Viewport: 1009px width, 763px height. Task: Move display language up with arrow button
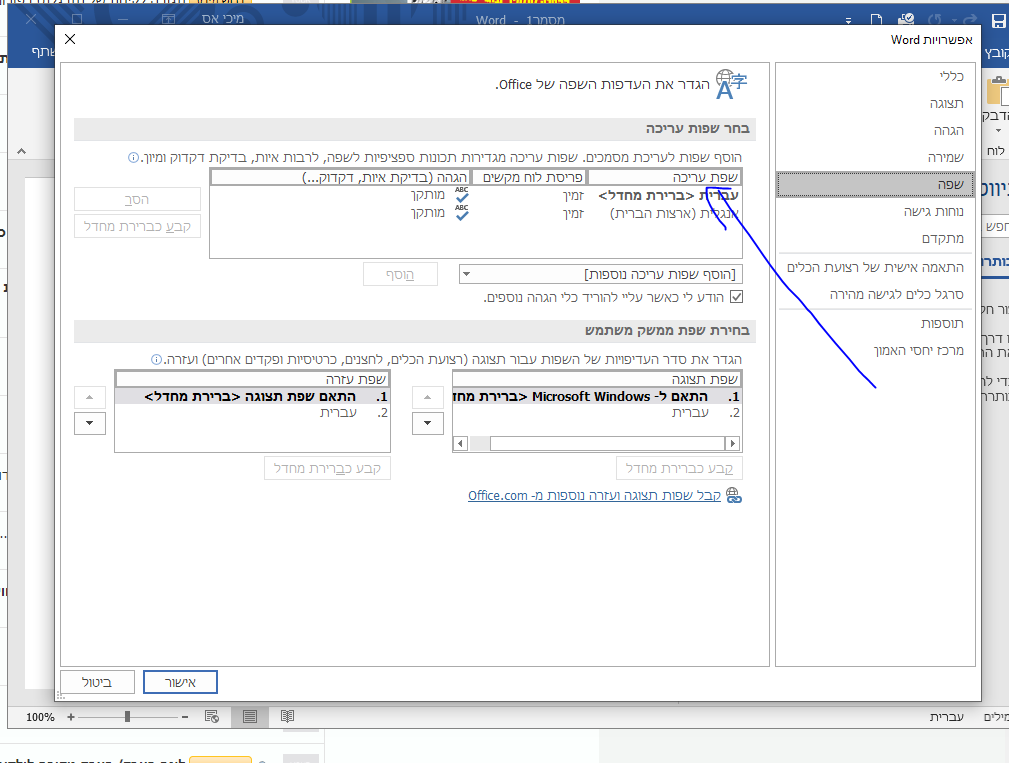[427, 398]
